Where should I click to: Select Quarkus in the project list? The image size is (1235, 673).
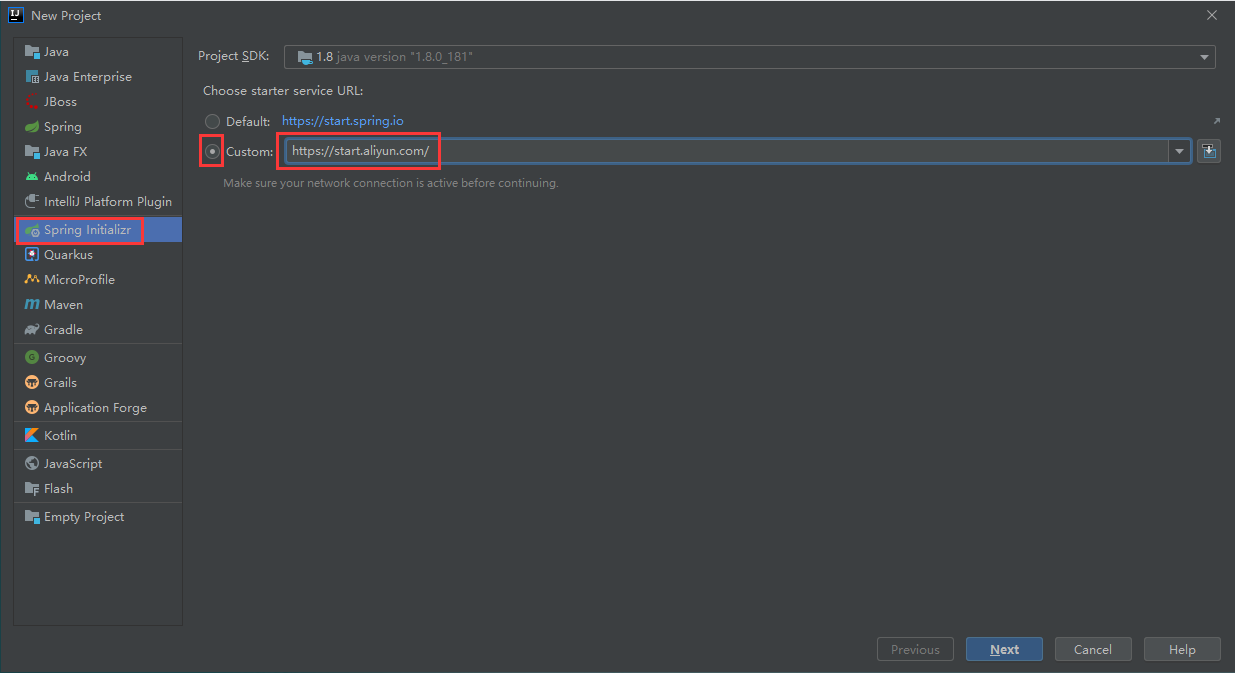coord(98,255)
